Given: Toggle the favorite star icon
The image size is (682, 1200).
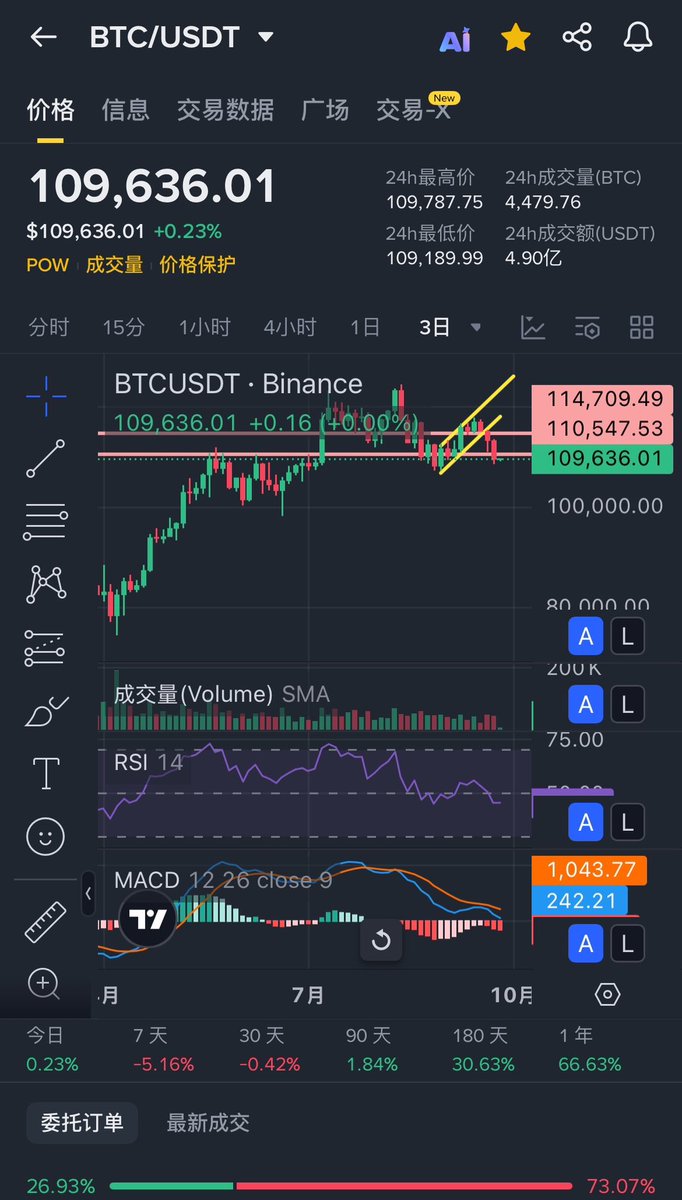Looking at the screenshot, I should point(515,38).
